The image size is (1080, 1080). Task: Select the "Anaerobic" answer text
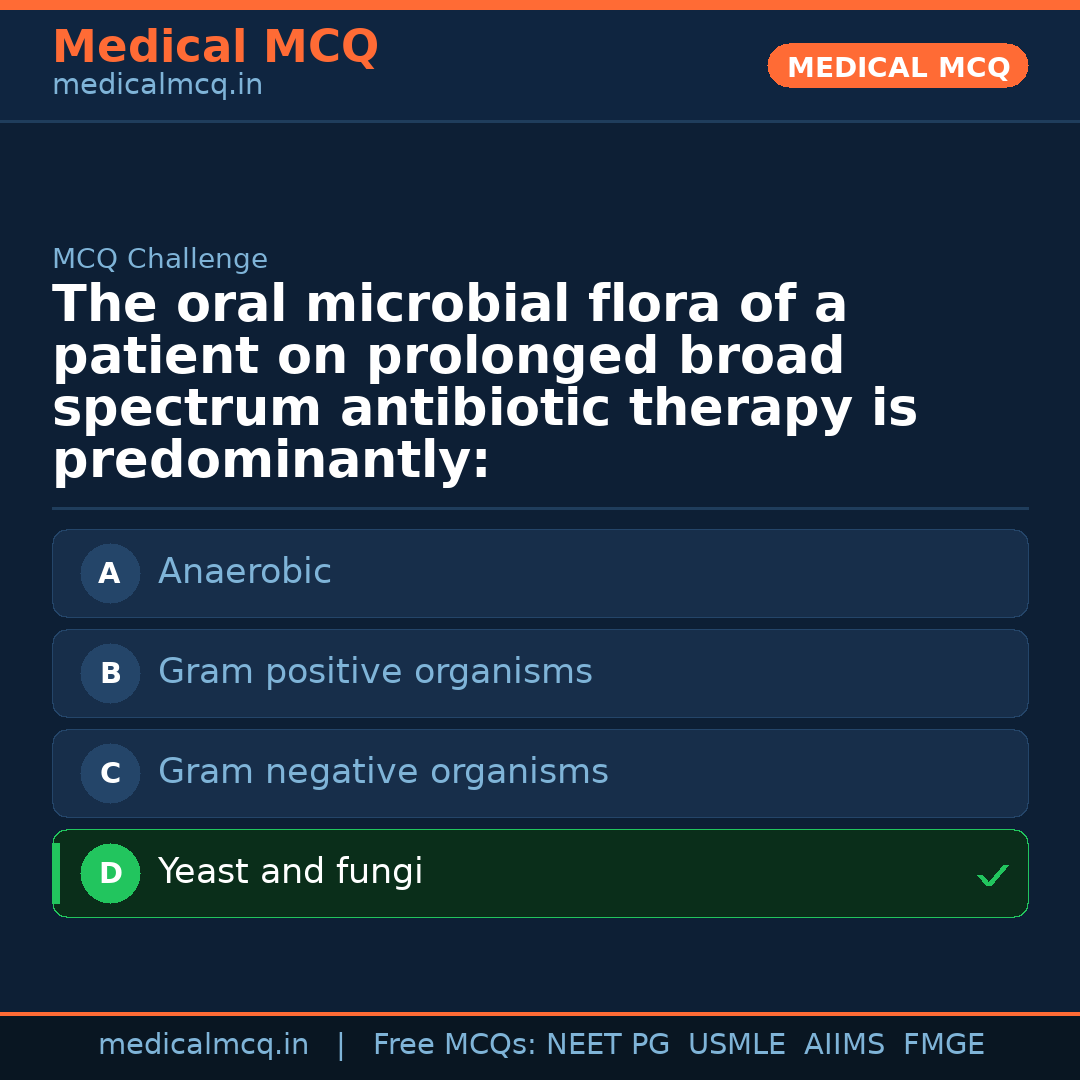245,572
